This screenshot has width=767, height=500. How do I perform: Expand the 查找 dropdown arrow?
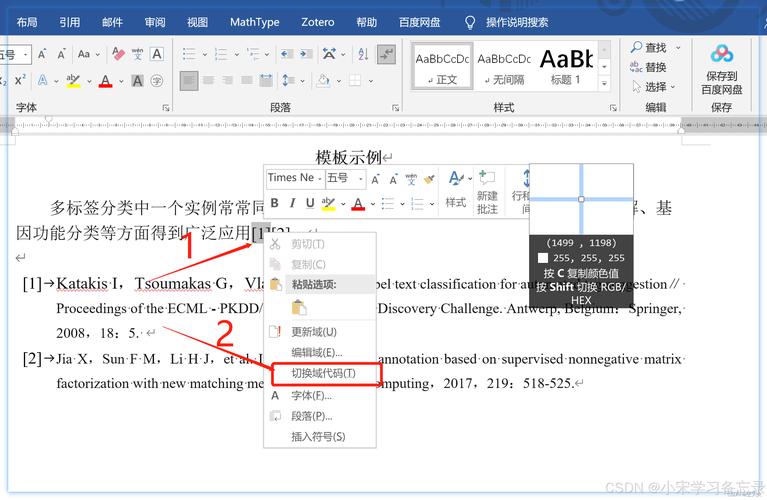[678, 47]
